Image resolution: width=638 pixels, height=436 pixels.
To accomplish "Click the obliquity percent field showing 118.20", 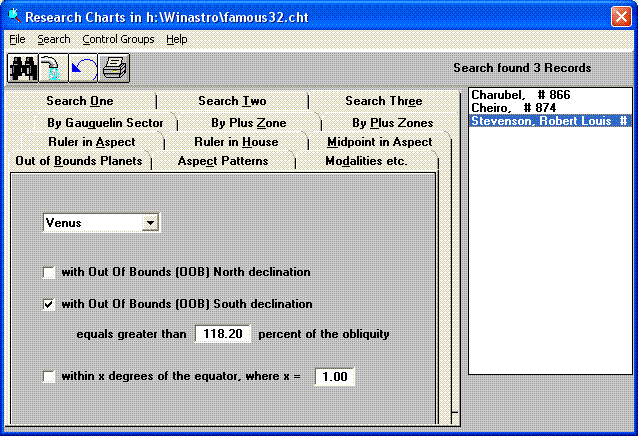I will [x=222, y=334].
